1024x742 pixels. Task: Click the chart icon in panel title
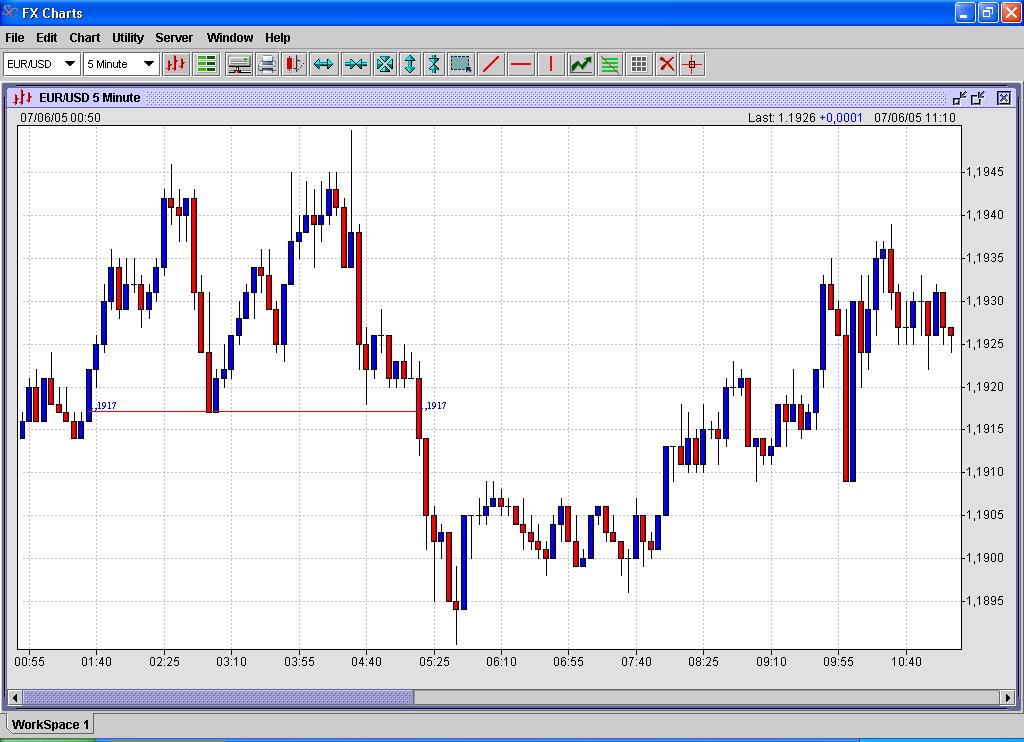(x=22, y=98)
